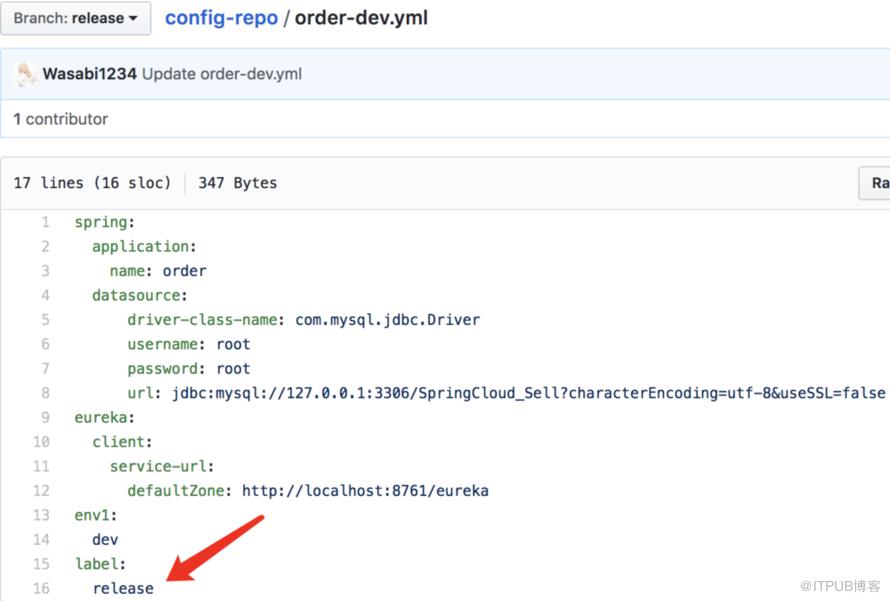The height and width of the screenshot is (601, 890).
Task: Open the Update order-dev.yml commit message
Action: coord(222,74)
